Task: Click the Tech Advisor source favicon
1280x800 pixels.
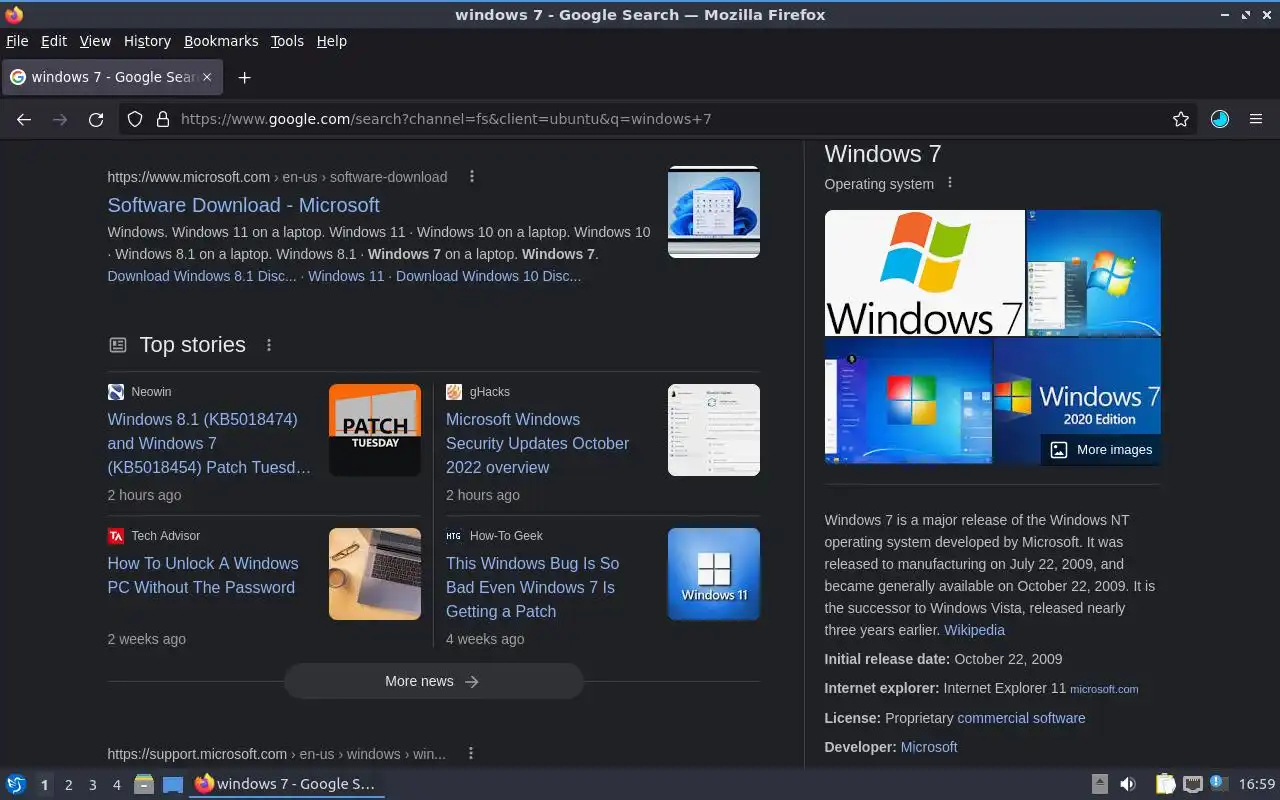Action: pos(116,536)
